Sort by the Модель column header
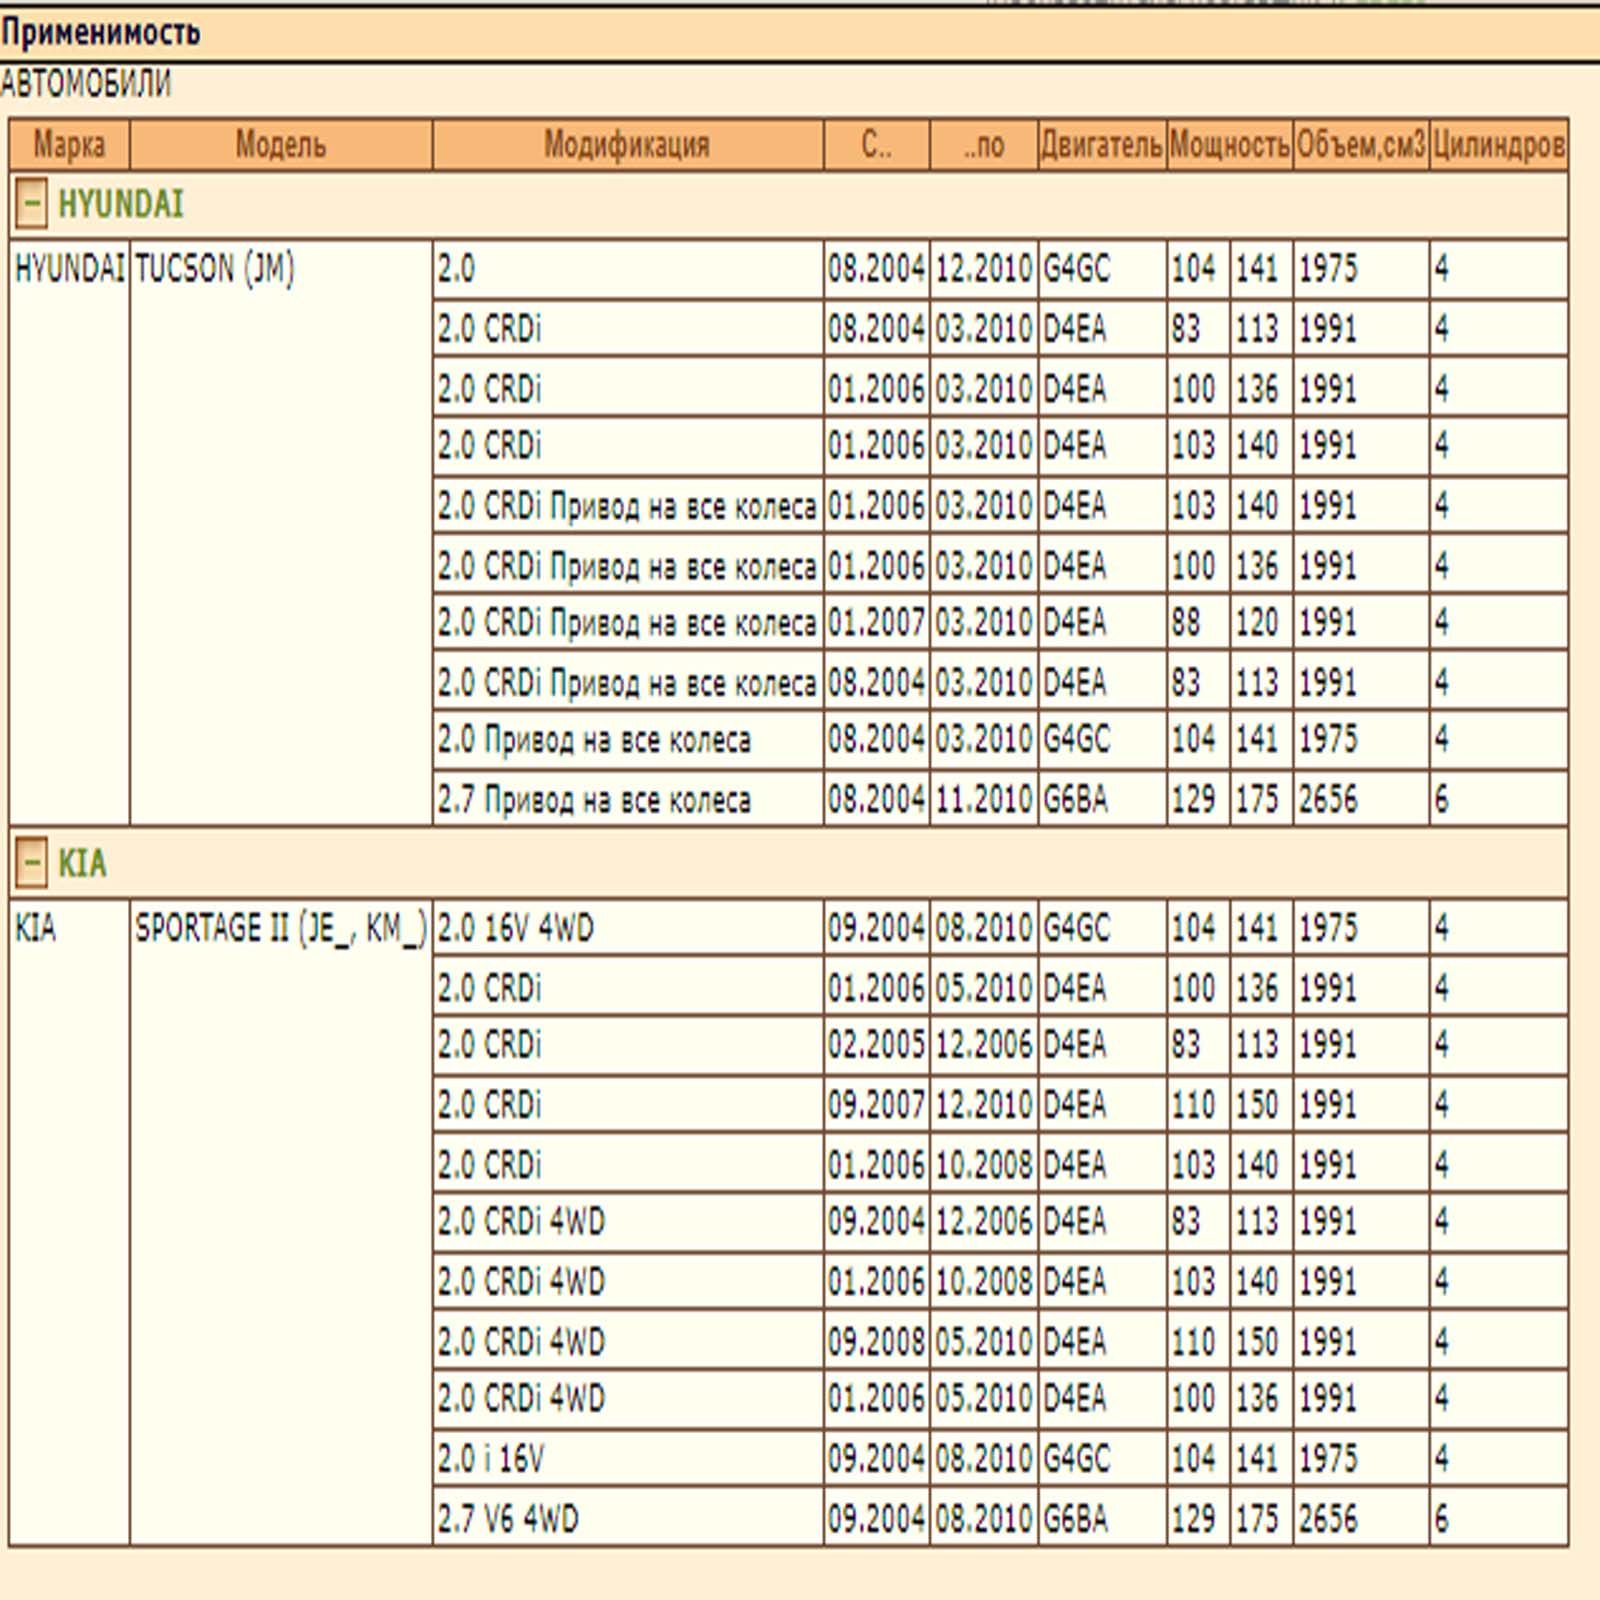Viewport: 1600px width, 1600px height. (x=280, y=145)
